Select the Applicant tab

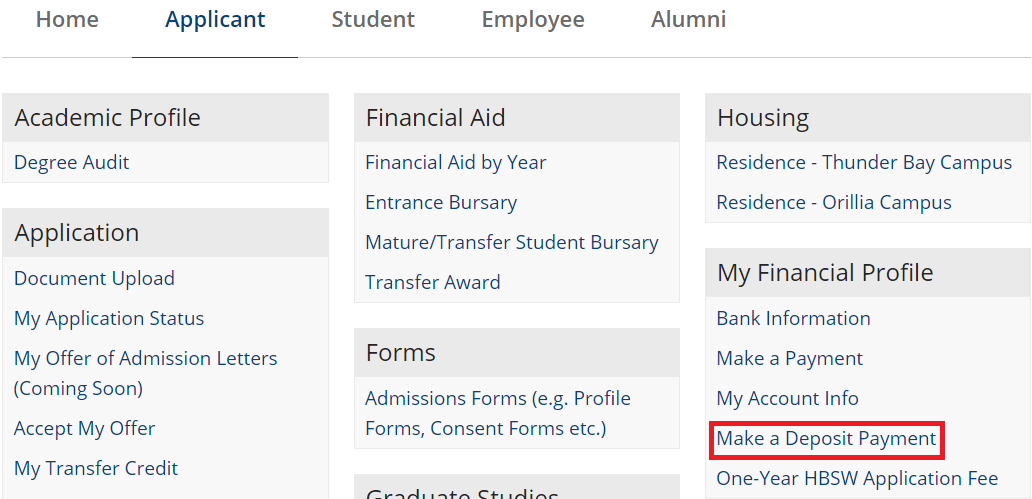pos(215,20)
